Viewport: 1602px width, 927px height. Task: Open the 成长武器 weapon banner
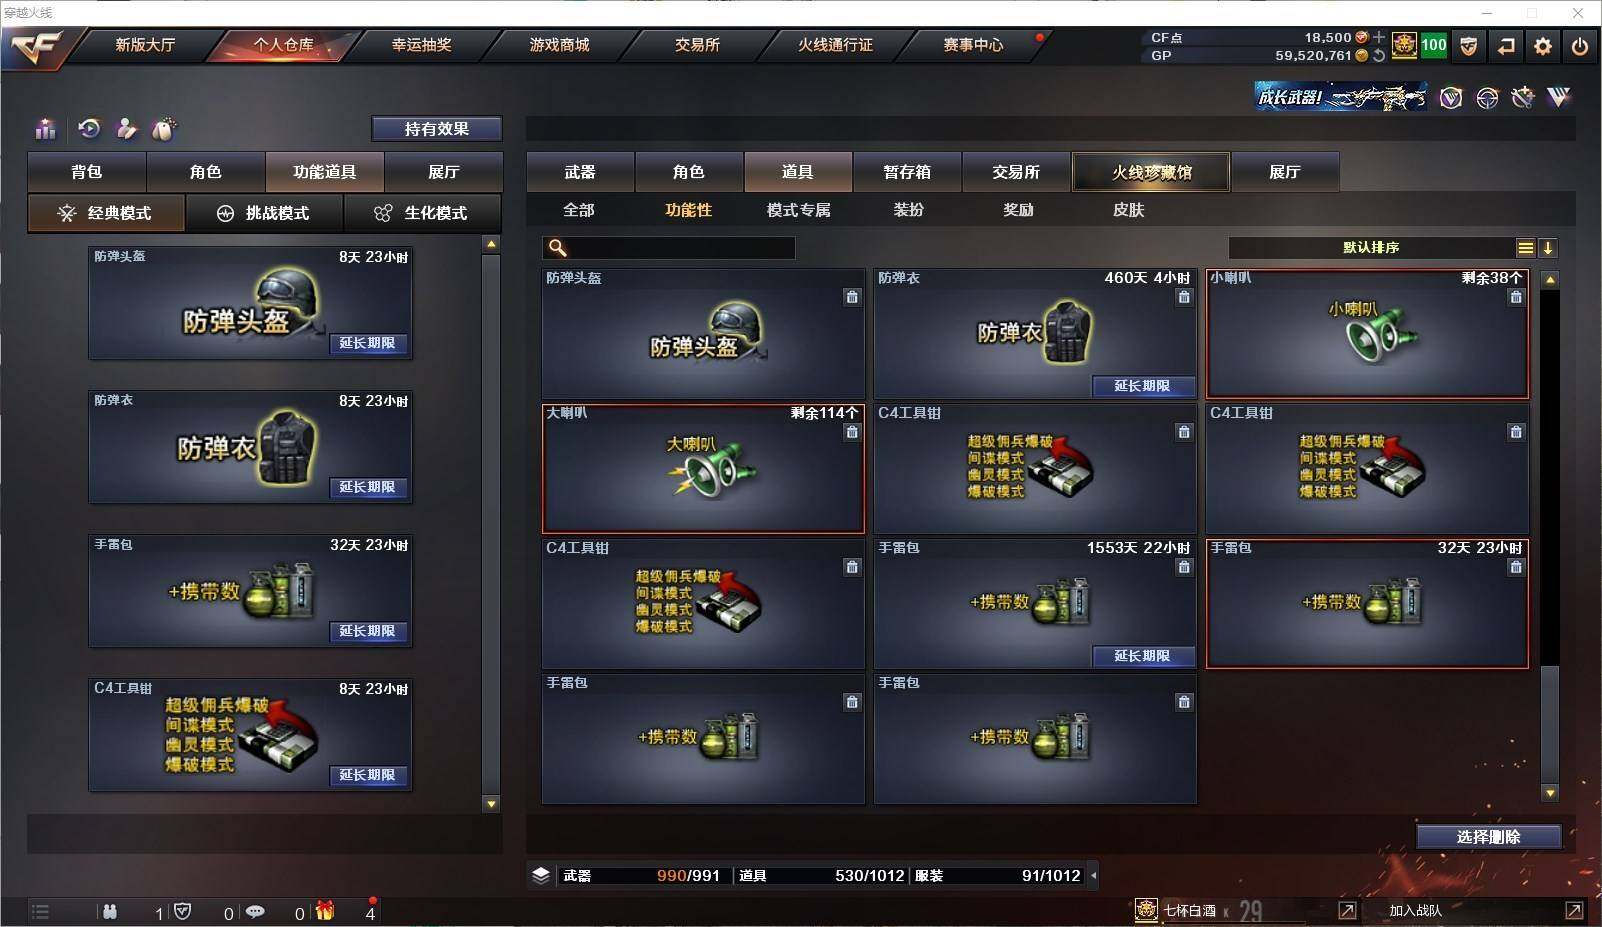(x=1341, y=97)
